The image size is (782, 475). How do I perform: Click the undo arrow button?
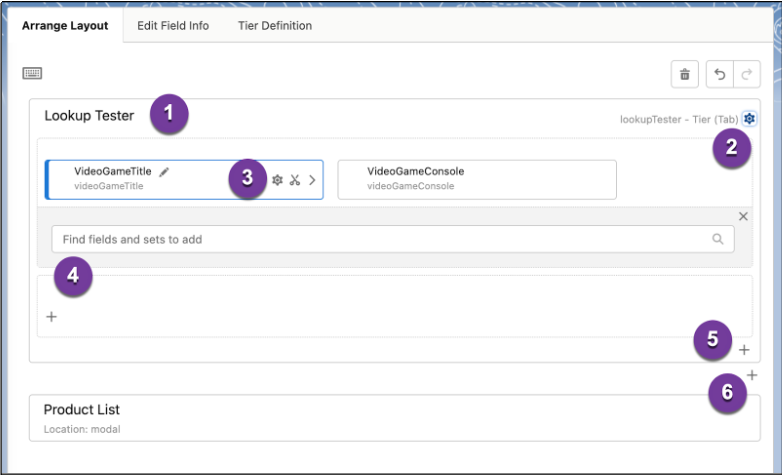tap(720, 74)
